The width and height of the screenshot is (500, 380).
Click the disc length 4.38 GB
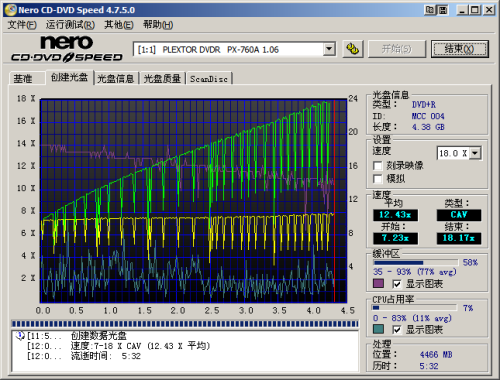[428, 127]
